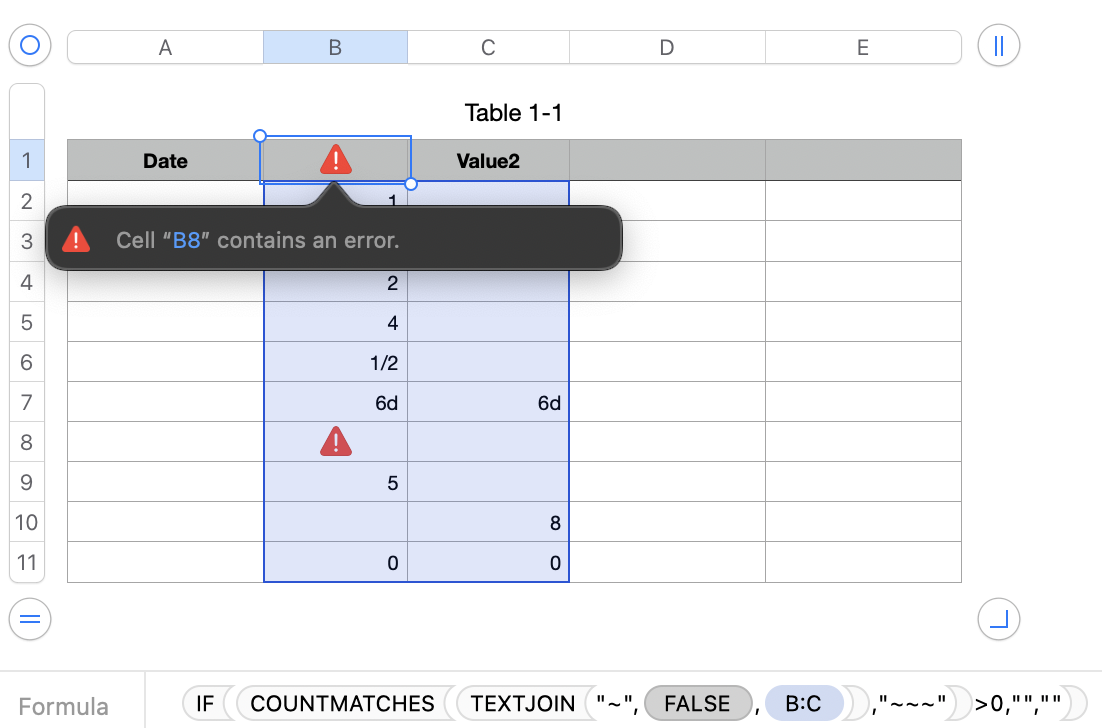Click the B:C range reference token

803,704
